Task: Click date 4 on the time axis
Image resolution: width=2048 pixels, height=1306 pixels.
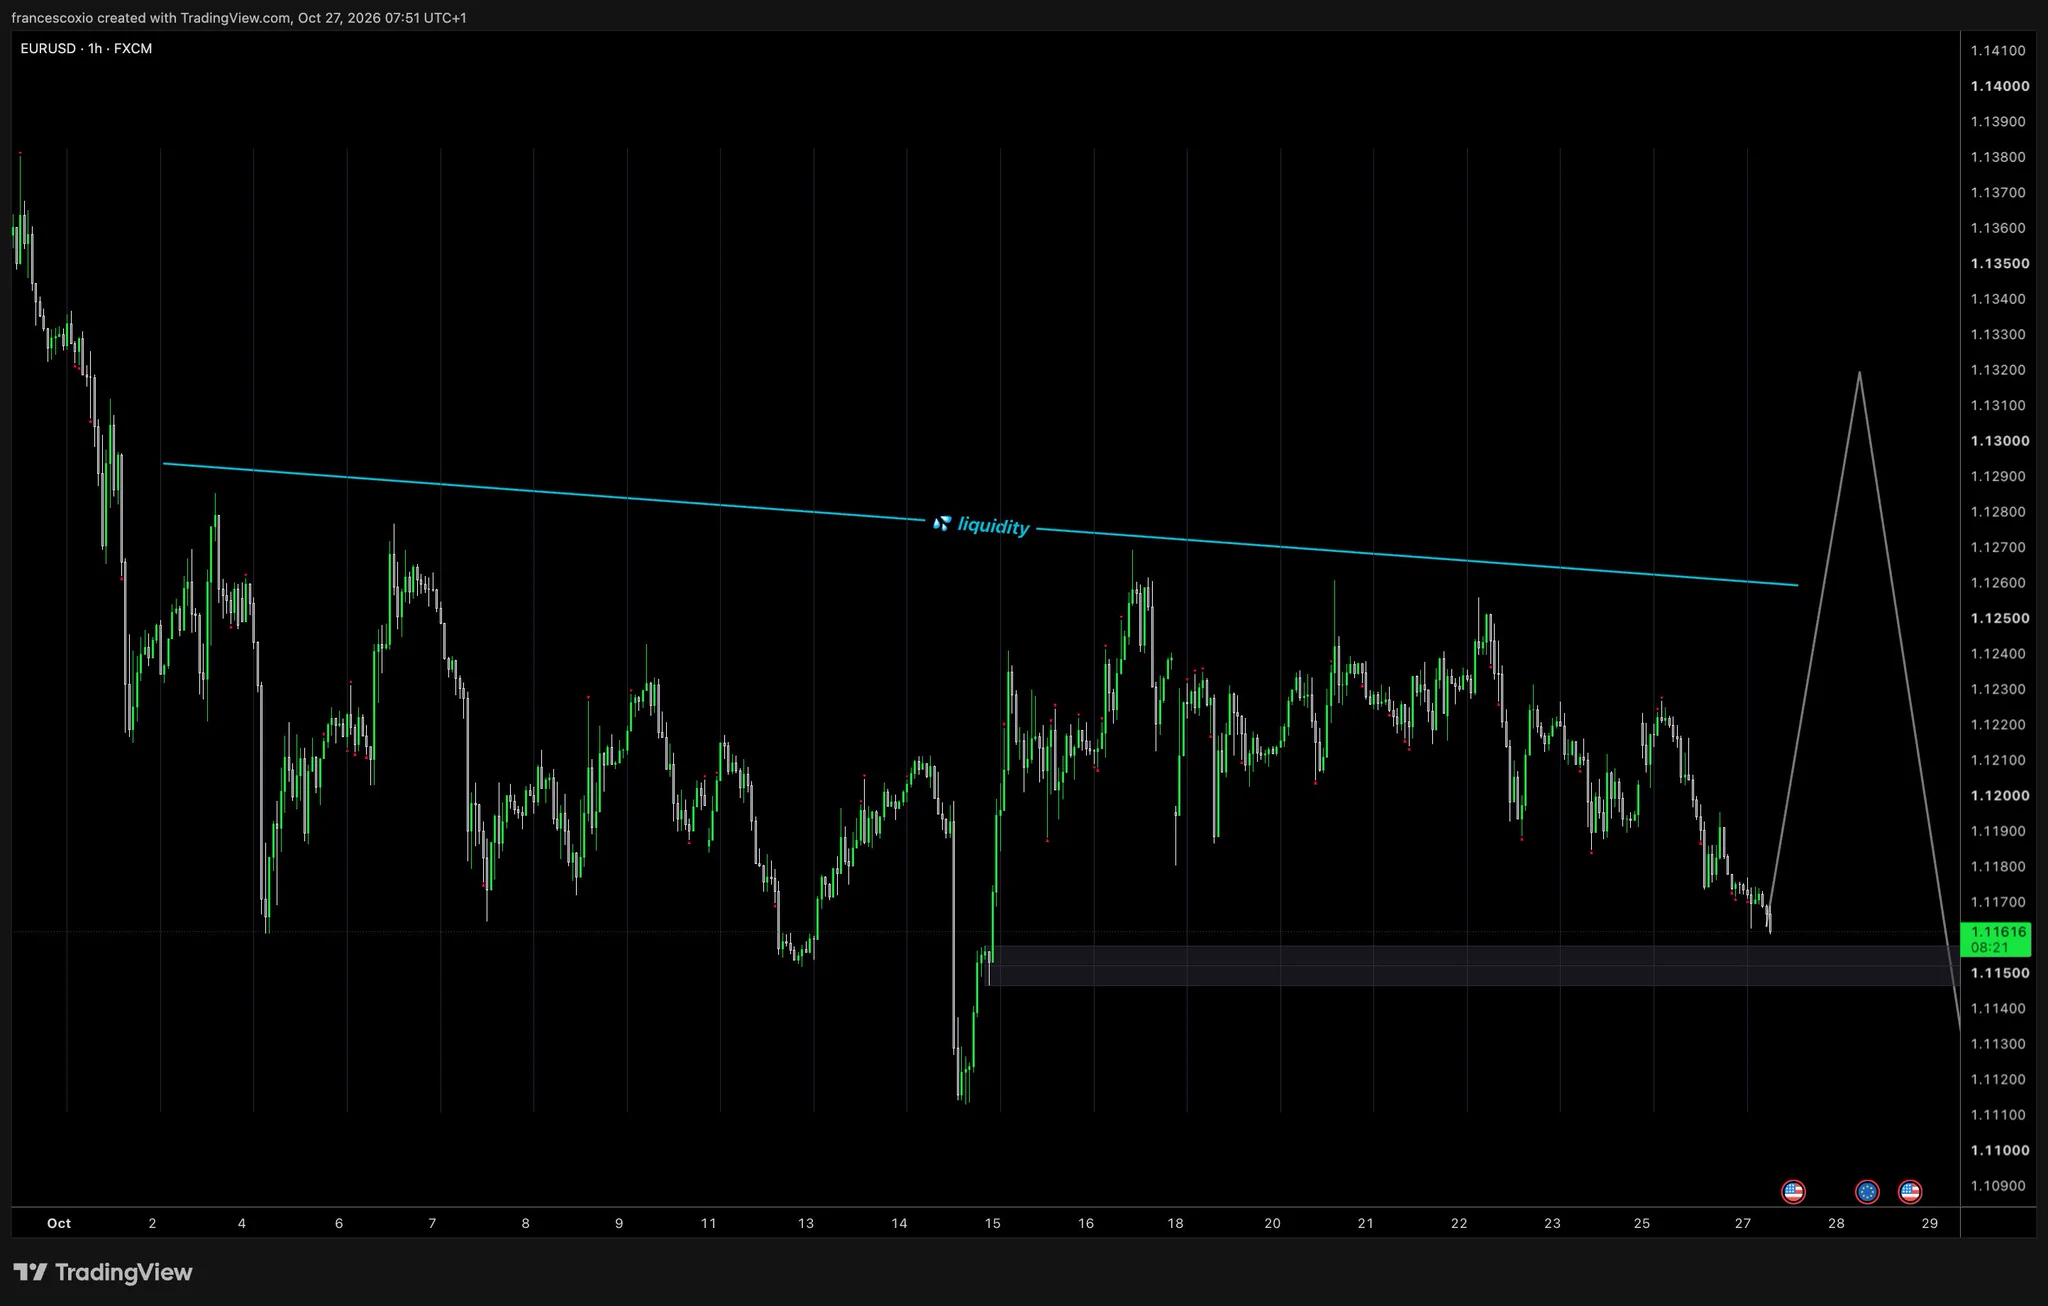Action: click(242, 1223)
